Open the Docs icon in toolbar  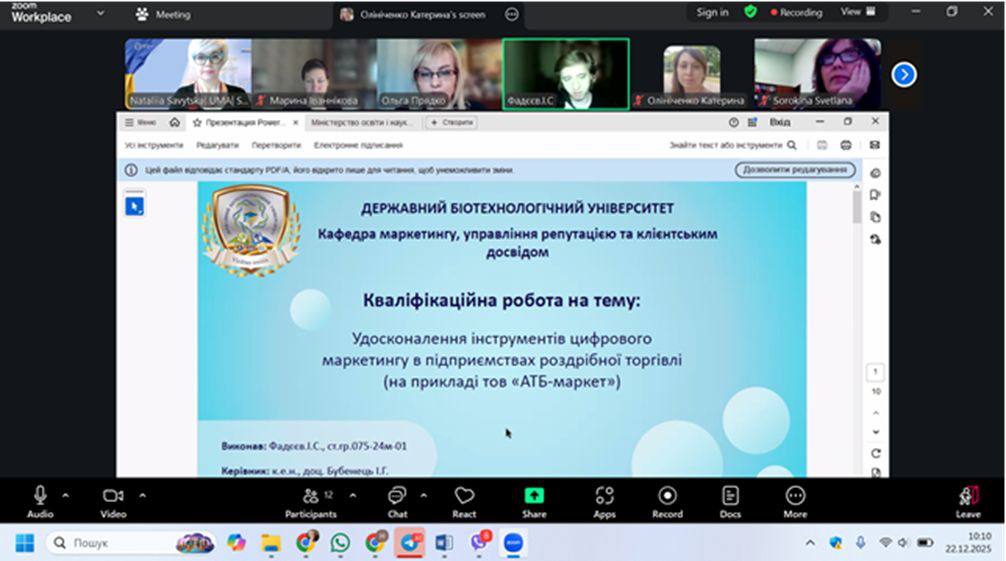coord(730,497)
